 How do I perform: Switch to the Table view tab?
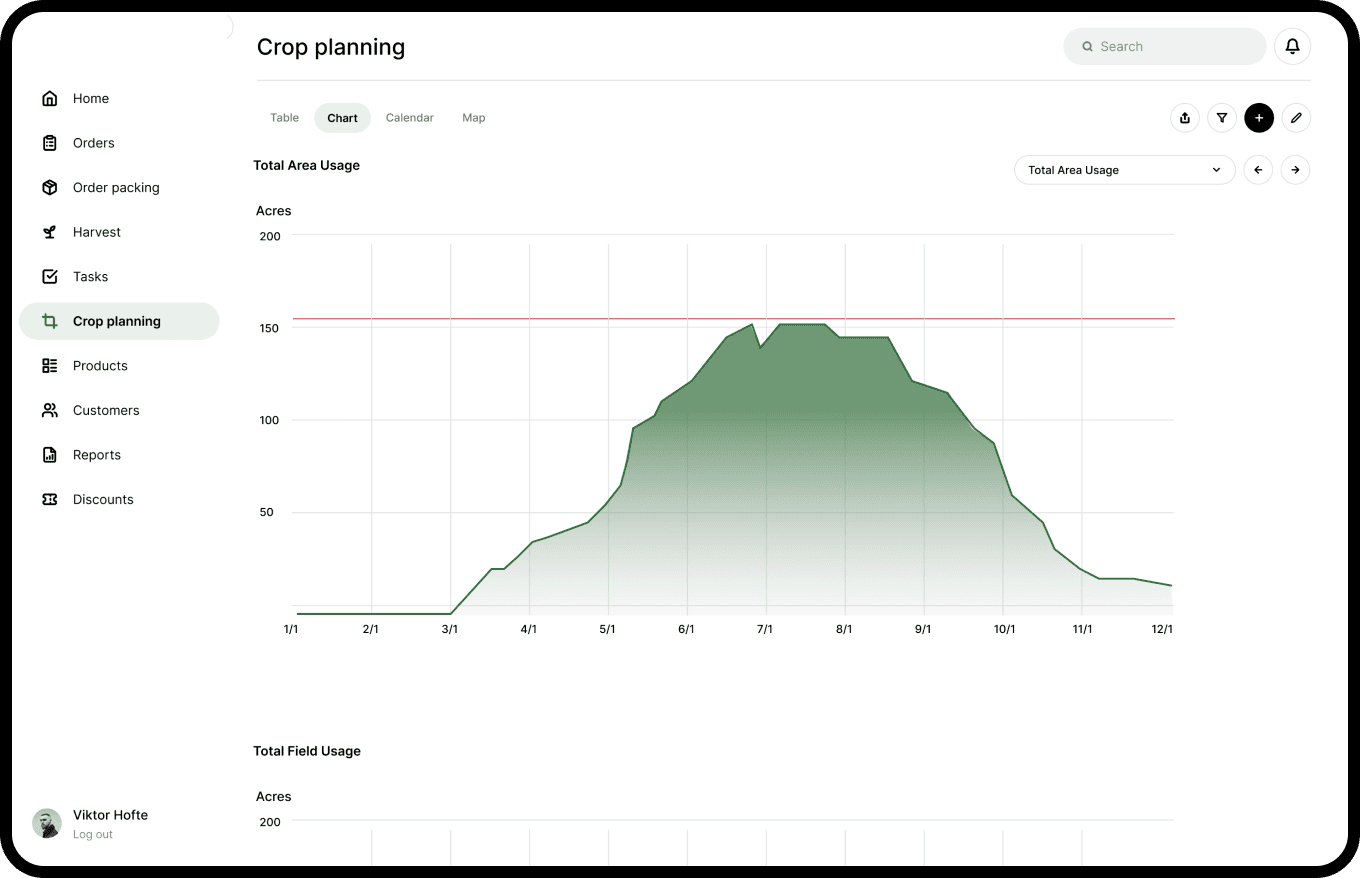(284, 117)
